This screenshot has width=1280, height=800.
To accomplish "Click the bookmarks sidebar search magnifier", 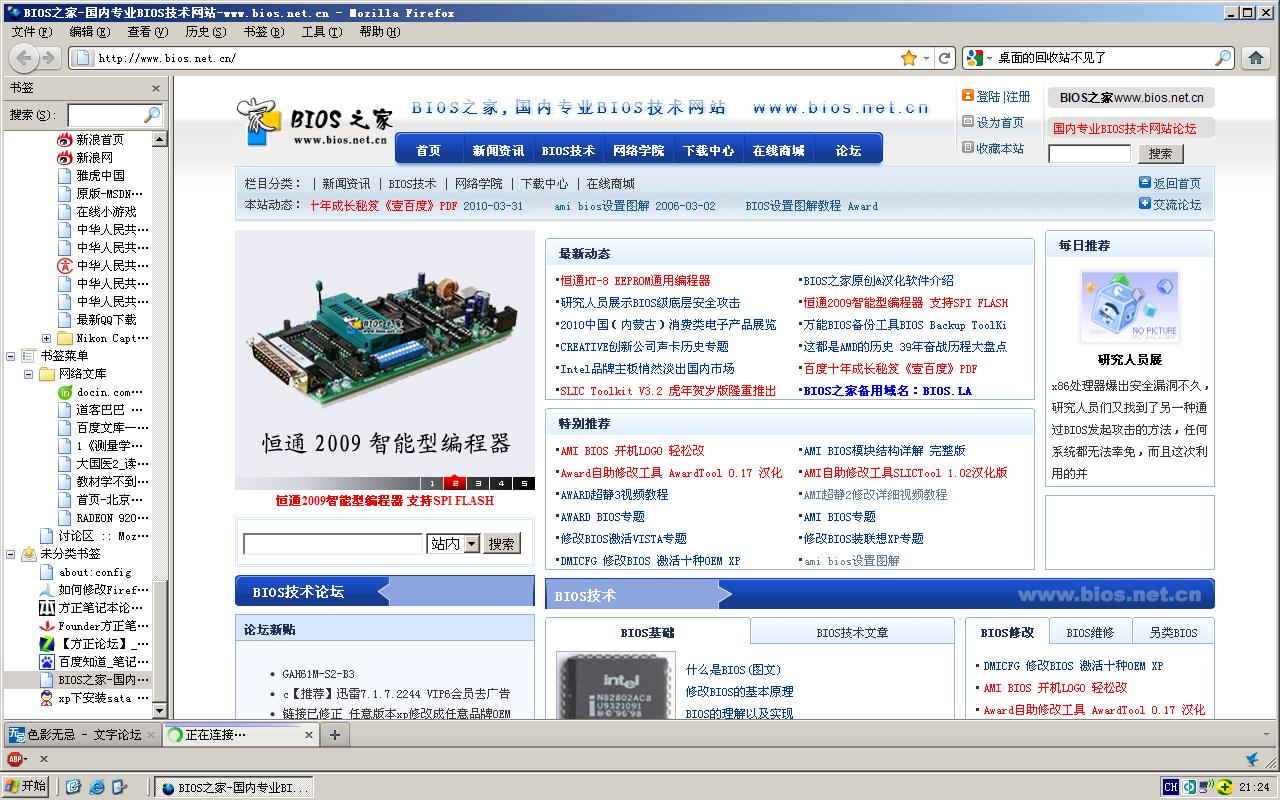I will pos(152,115).
